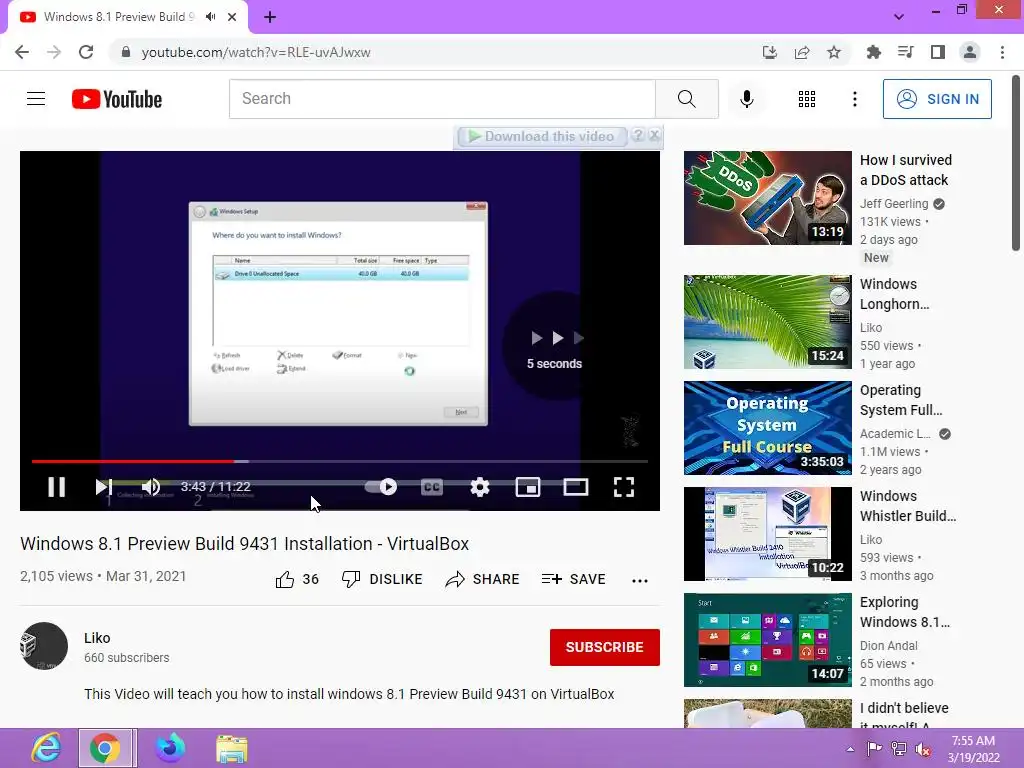
Task: Switch to miniplayer mode
Action: pos(528,487)
